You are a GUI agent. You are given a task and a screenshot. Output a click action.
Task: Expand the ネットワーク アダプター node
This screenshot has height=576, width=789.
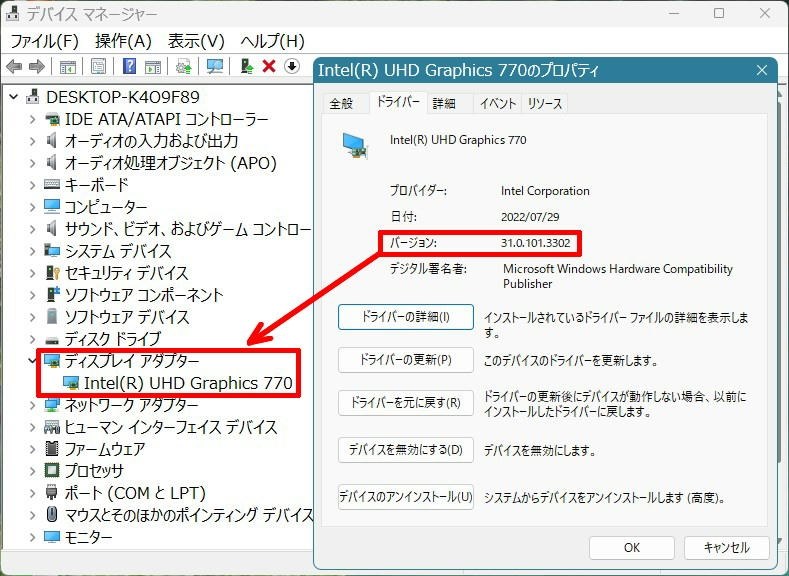tap(33, 405)
